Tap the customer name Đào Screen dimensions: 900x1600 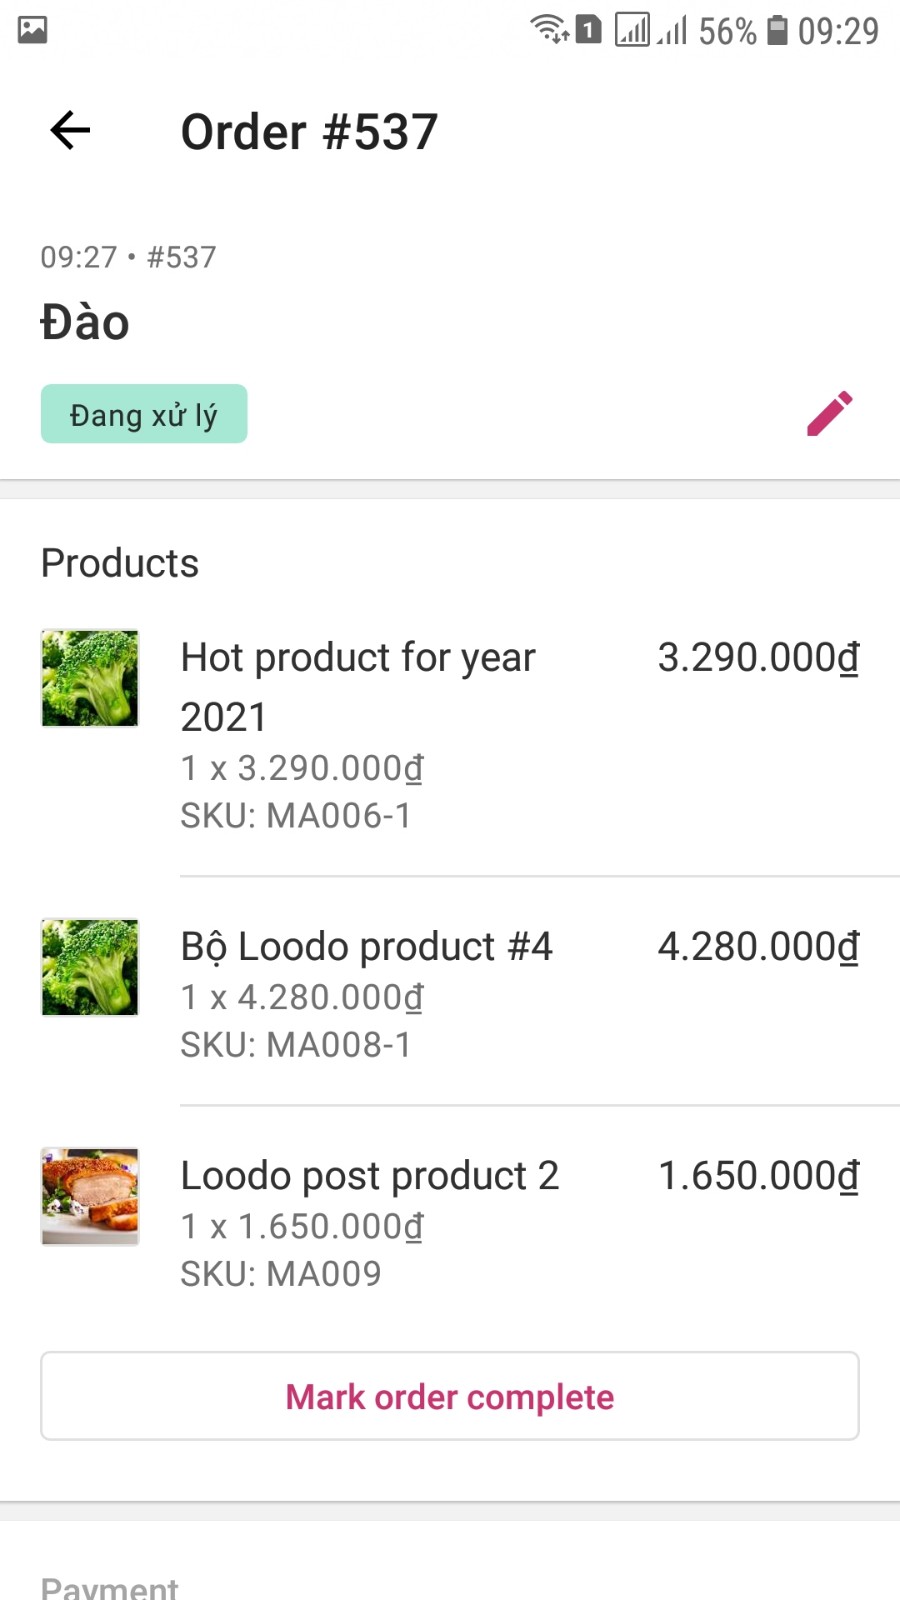click(x=85, y=323)
